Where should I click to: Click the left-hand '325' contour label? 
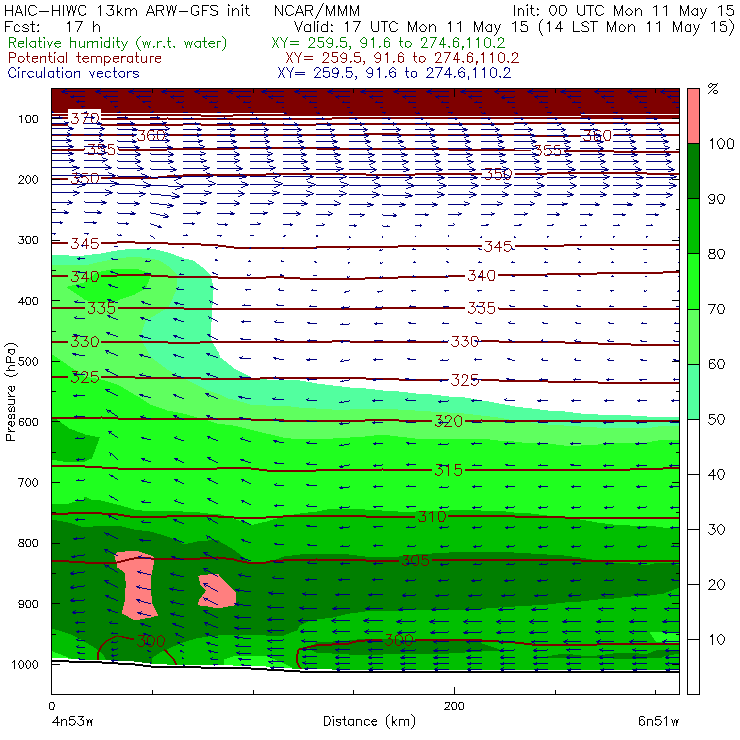point(85,377)
